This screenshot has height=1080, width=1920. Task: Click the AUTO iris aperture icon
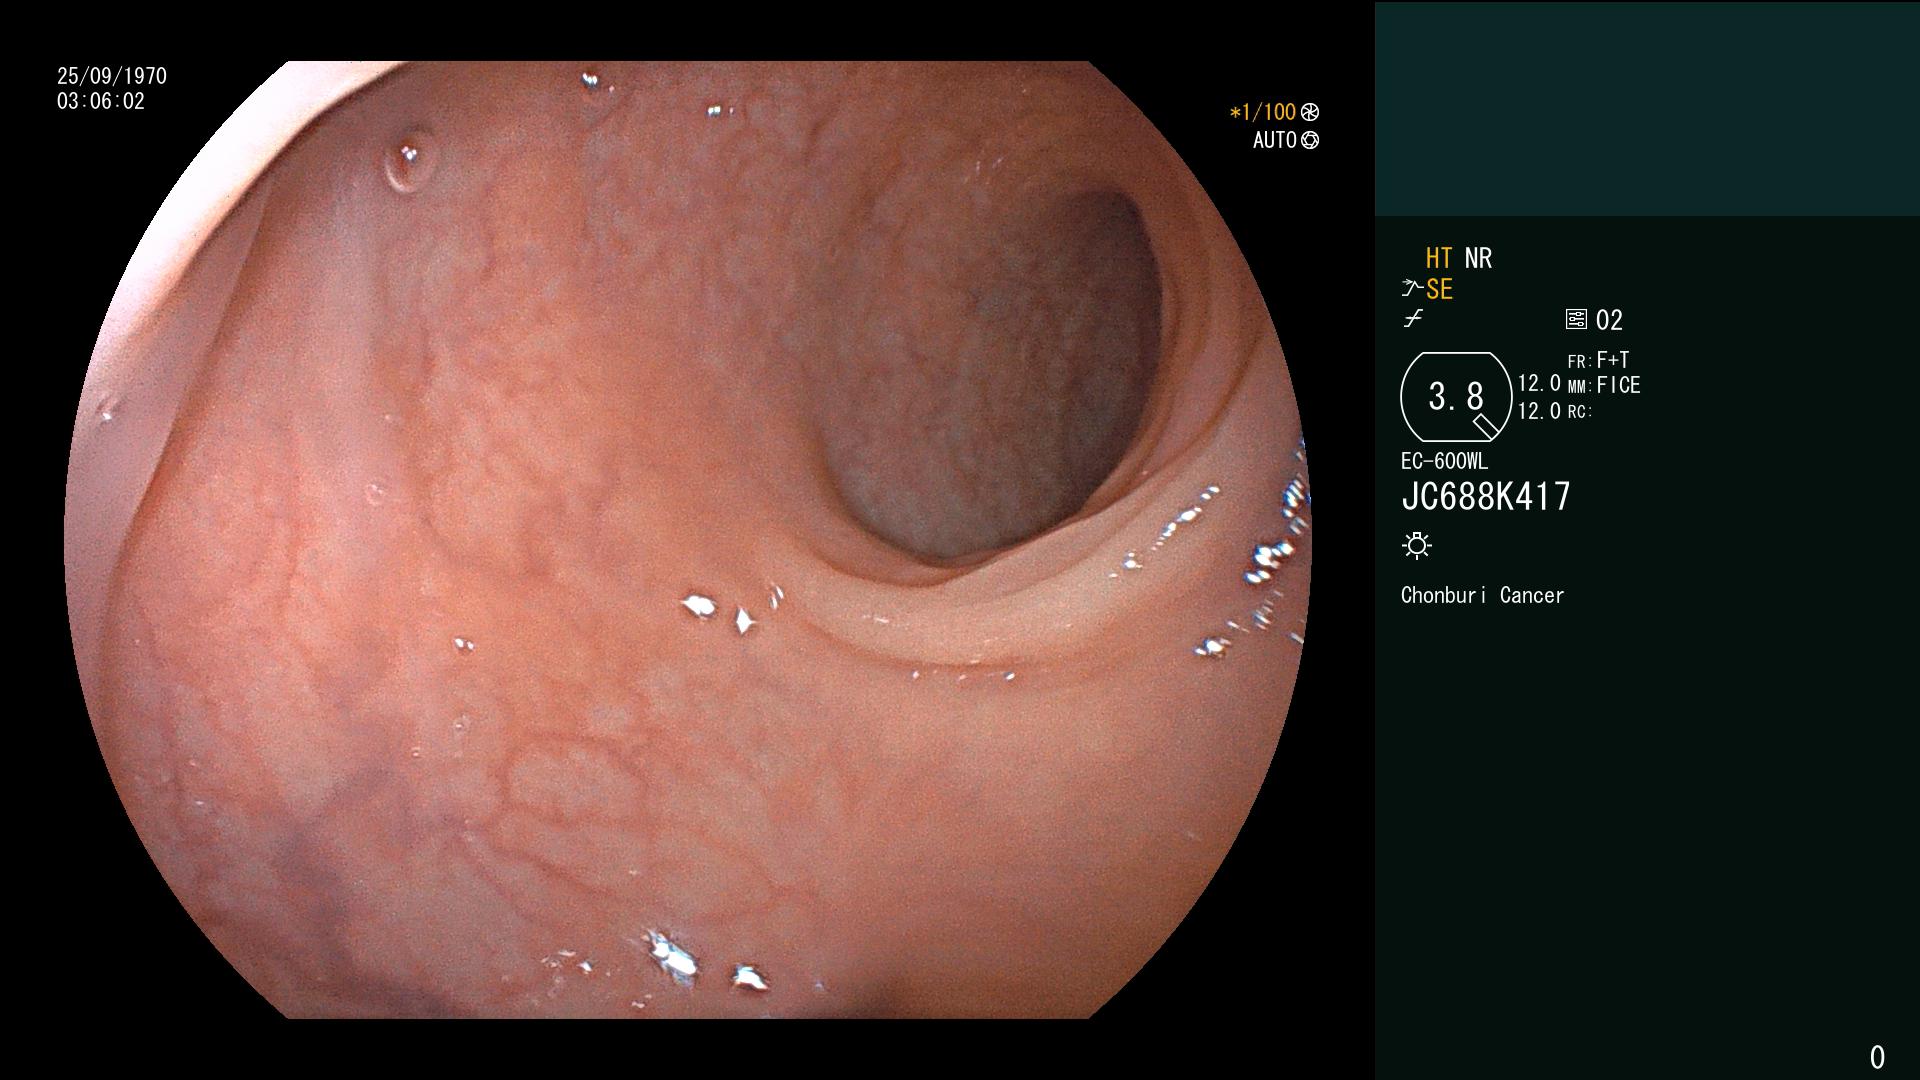coord(1310,140)
